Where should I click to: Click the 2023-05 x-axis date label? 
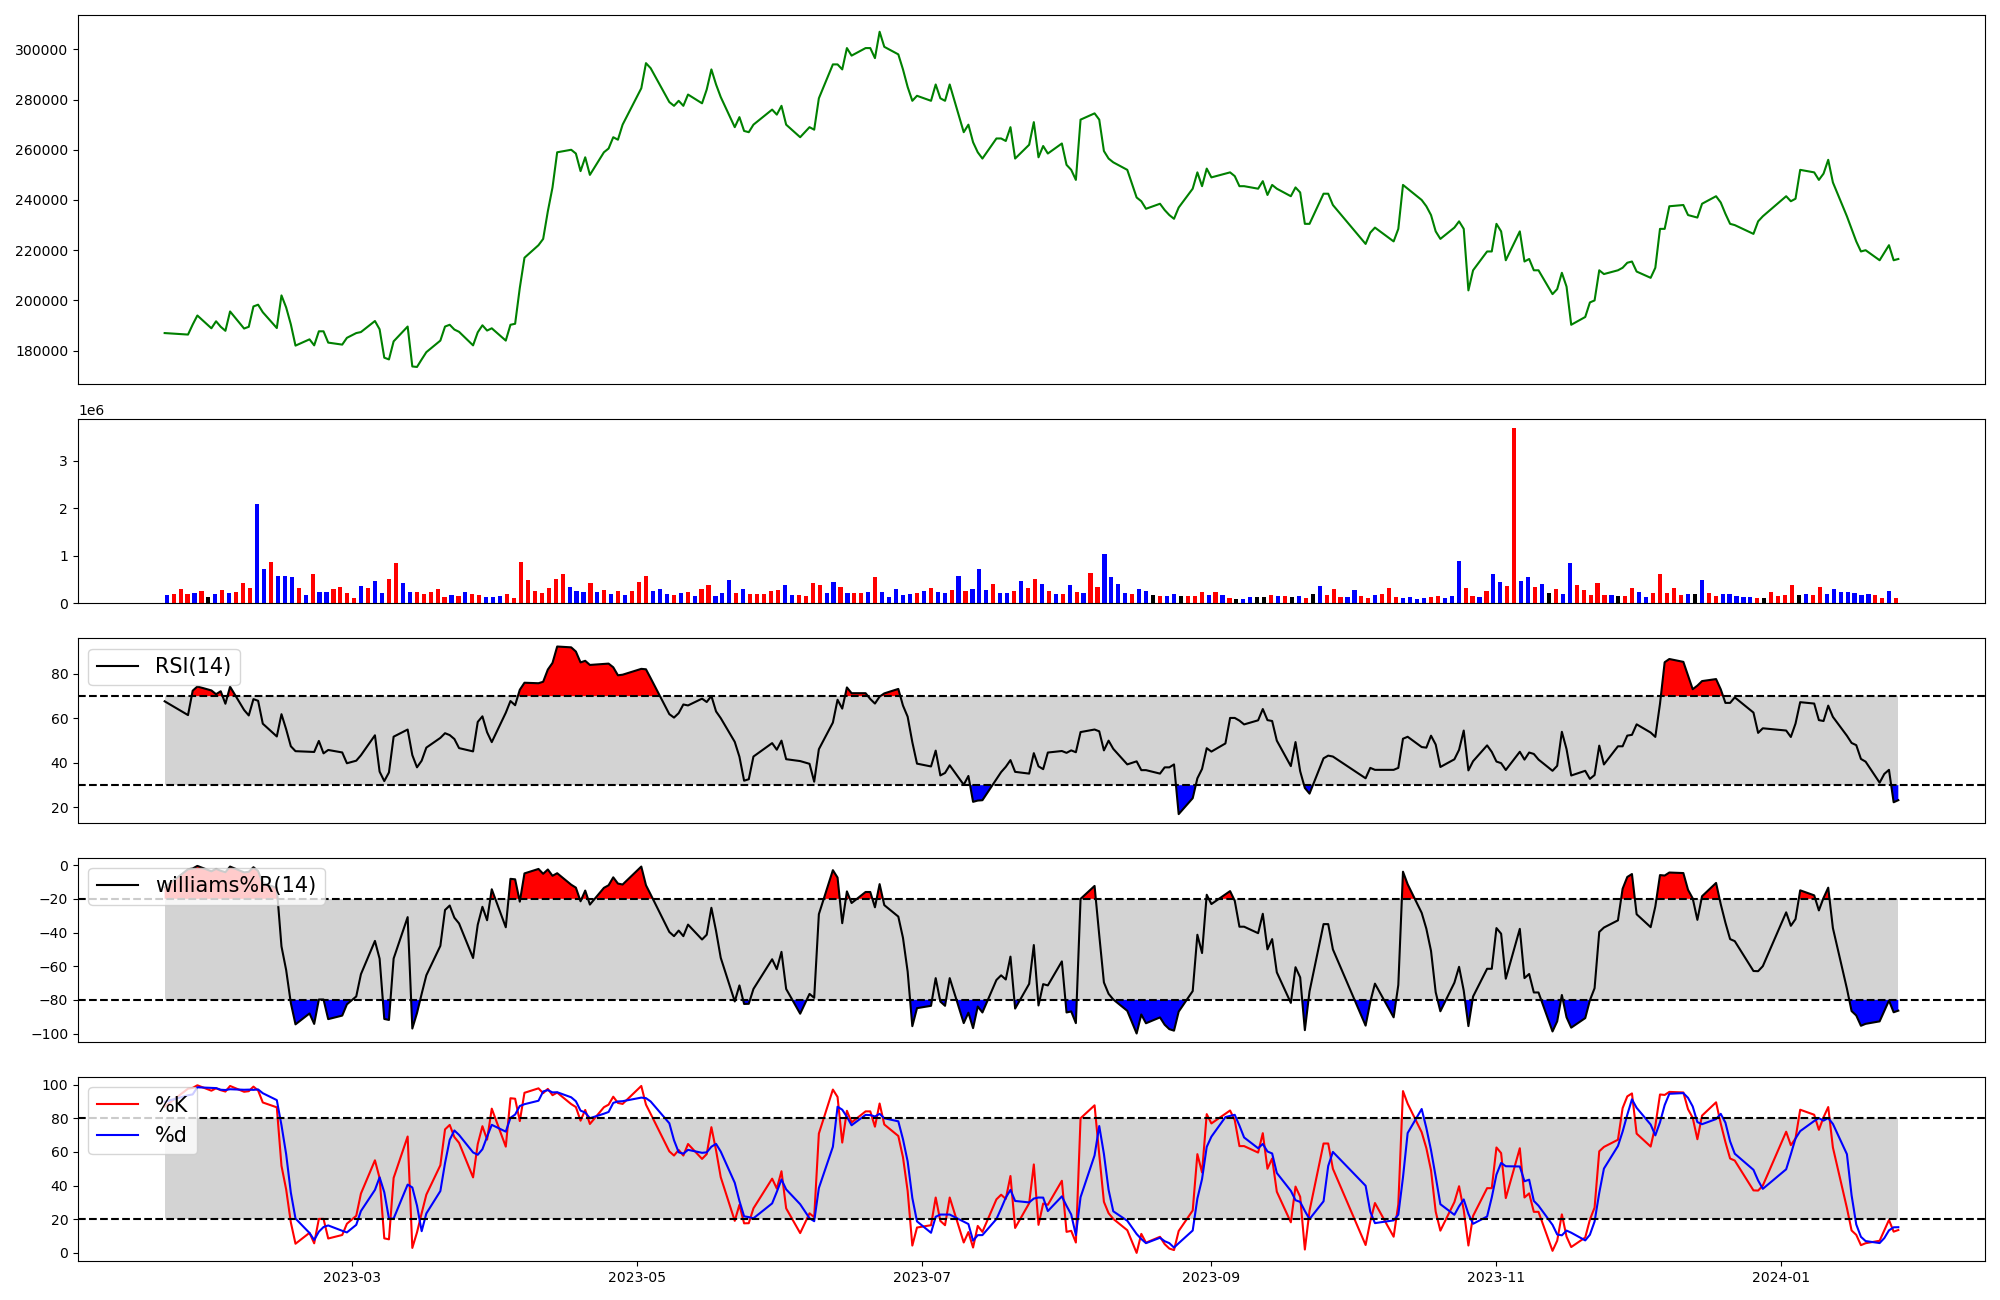point(637,1277)
